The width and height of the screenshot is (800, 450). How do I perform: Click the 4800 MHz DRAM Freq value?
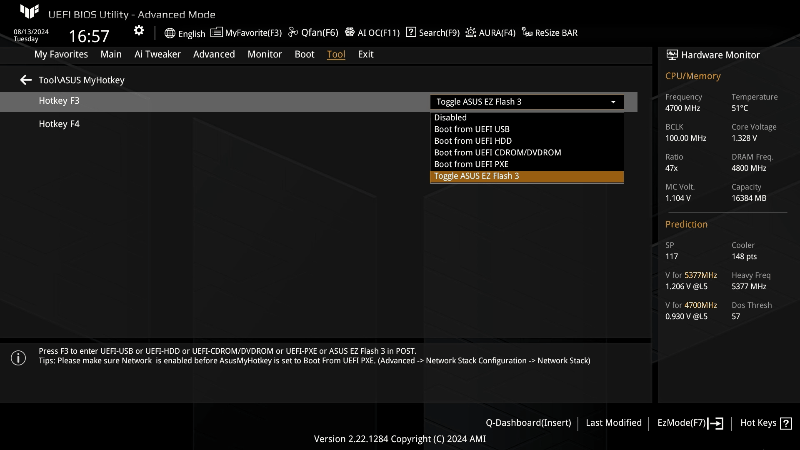tap(749, 168)
